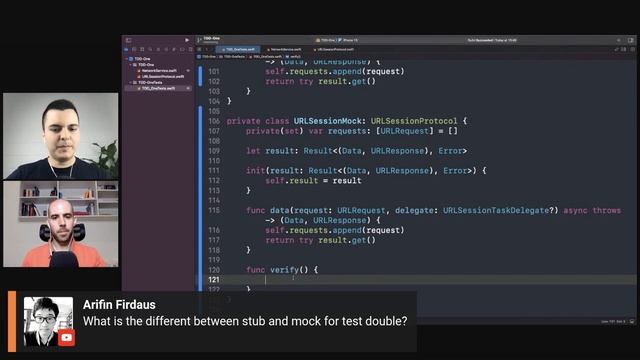Click TDD_OneTests.swift in the jump bar
Image resolution: width=640 pixels, height=360 pixels.
[266, 57]
